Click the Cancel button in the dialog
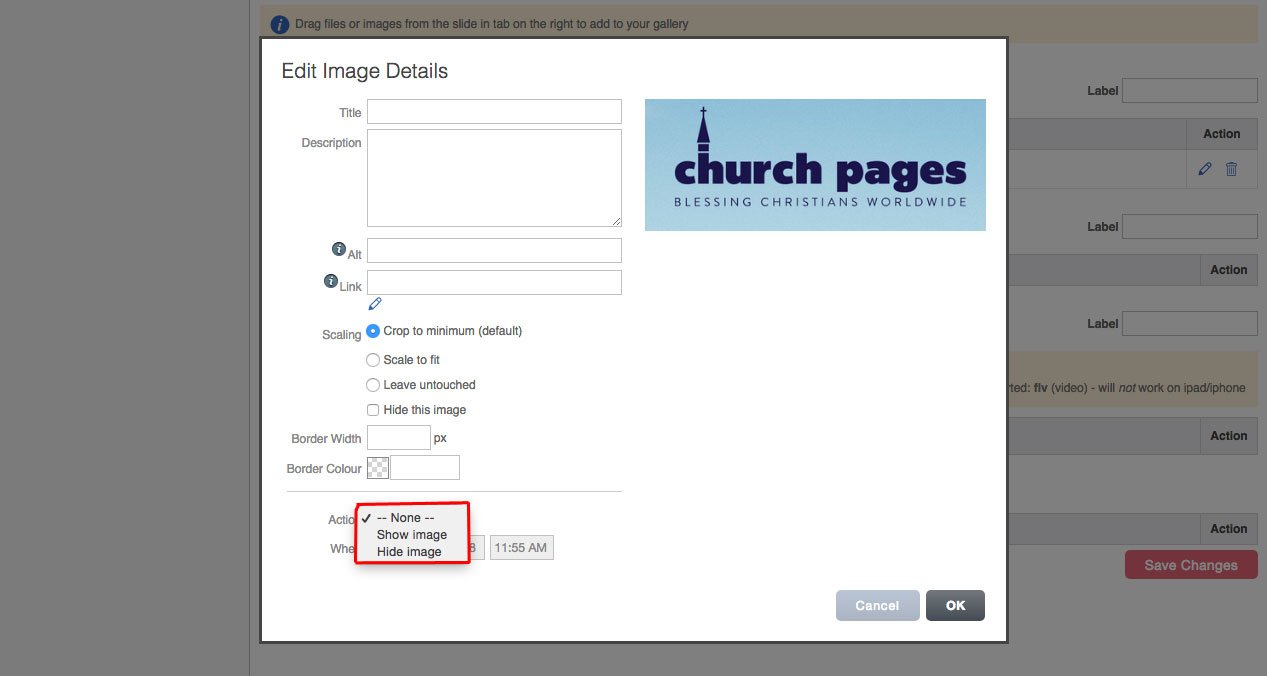Screen dimensions: 1267x676 click(x=878, y=605)
